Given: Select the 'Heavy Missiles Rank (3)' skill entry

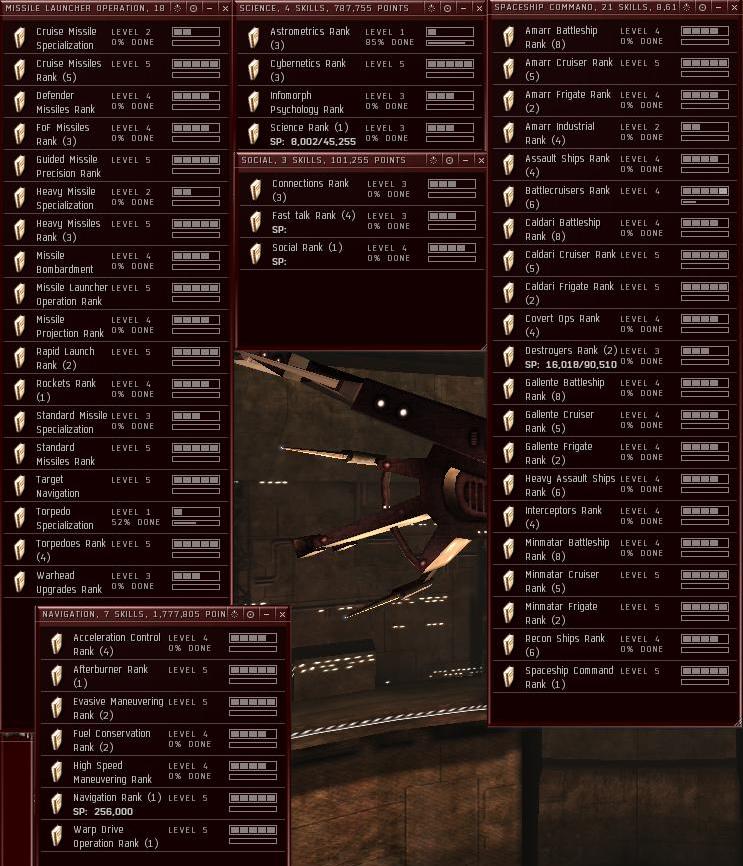Looking at the screenshot, I should coord(116,230).
